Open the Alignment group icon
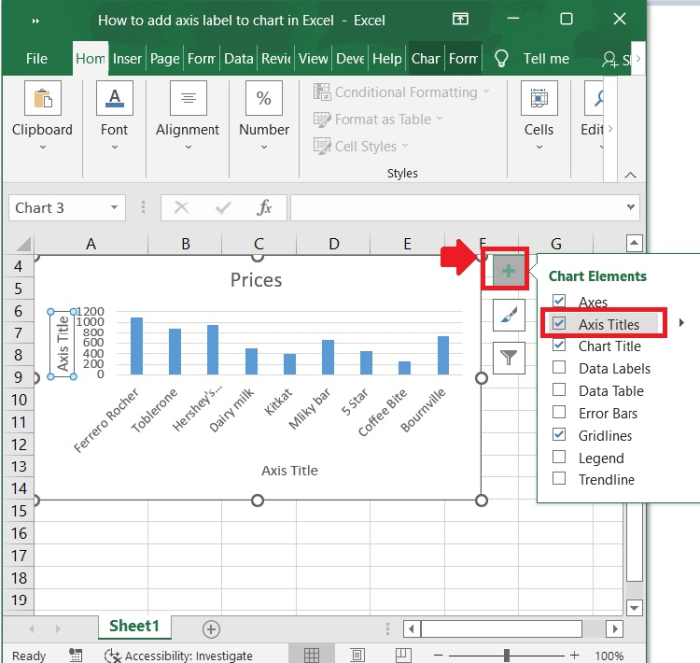Image resolution: width=700 pixels, height=663 pixels. tap(188, 99)
